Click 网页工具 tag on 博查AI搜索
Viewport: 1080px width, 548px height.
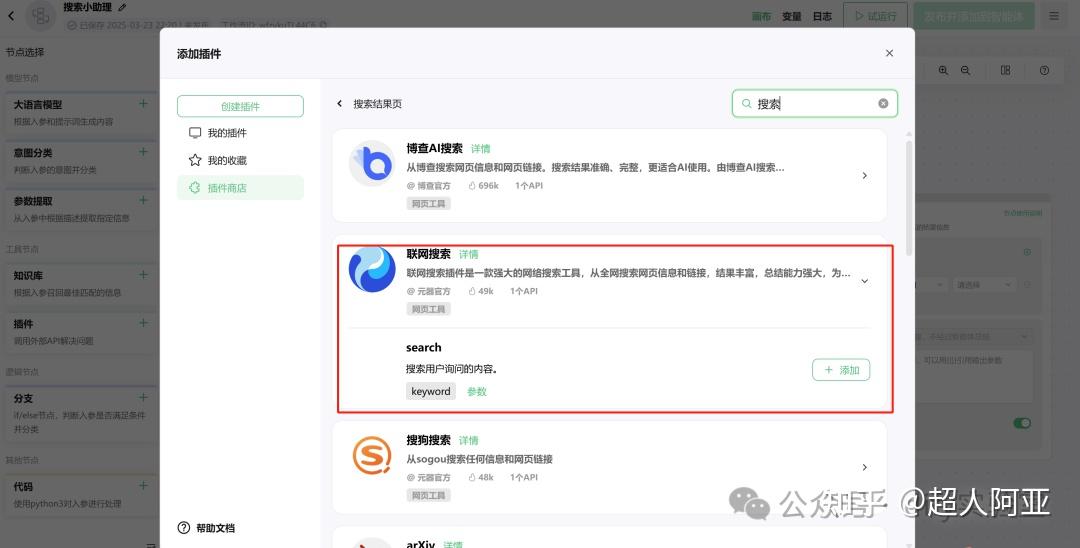428,204
